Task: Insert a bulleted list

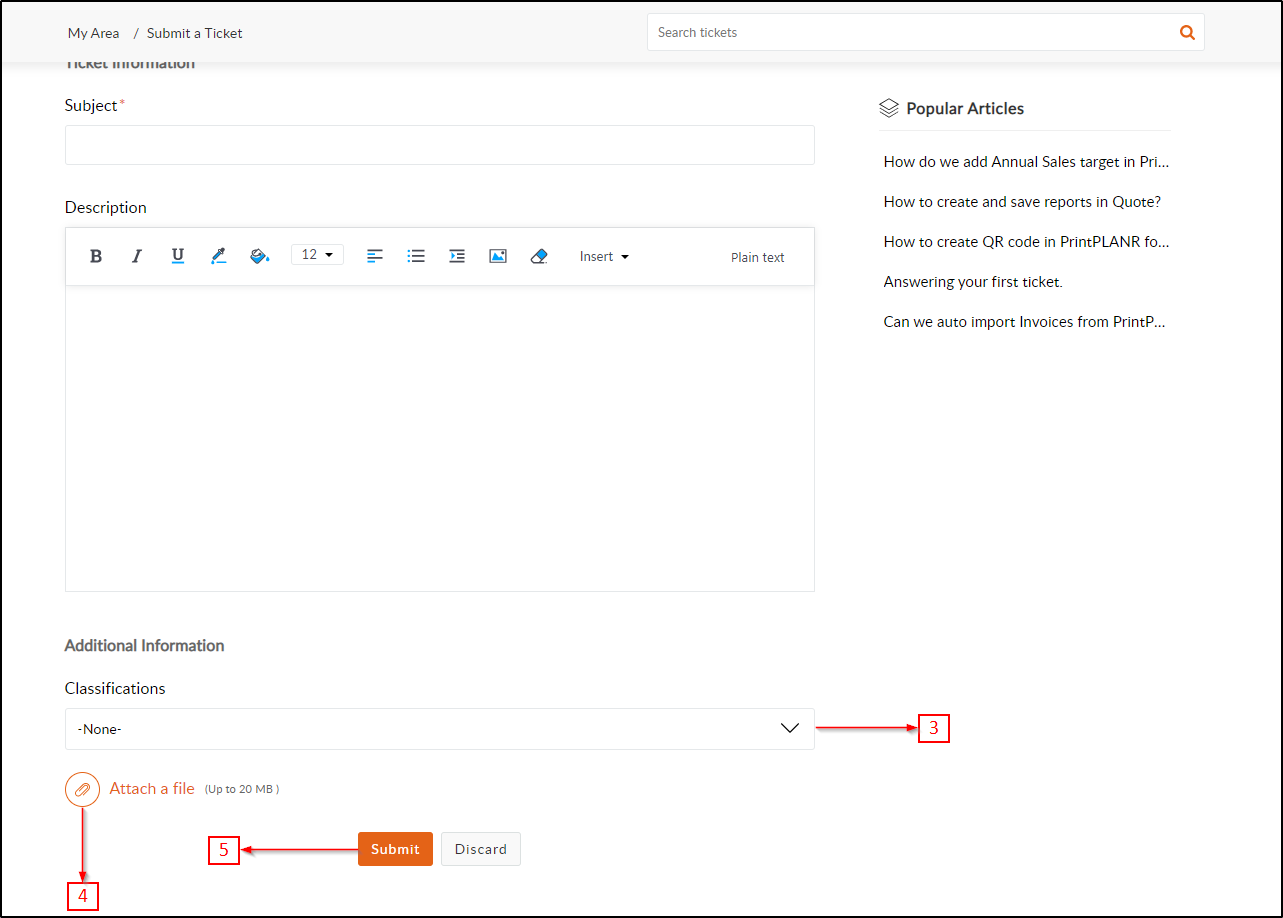Action: [x=416, y=256]
